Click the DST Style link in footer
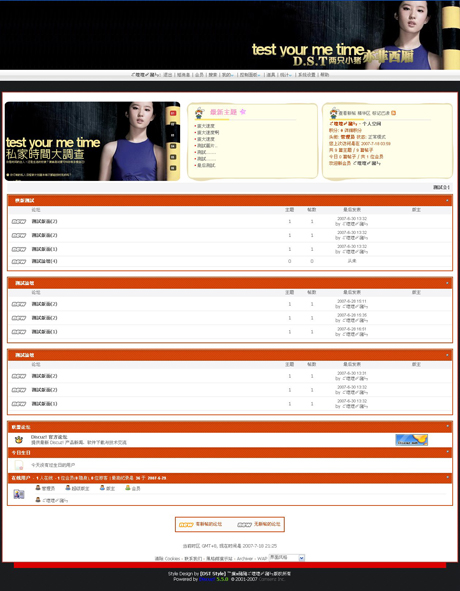The height and width of the screenshot is (591, 460). (x=213, y=574)
